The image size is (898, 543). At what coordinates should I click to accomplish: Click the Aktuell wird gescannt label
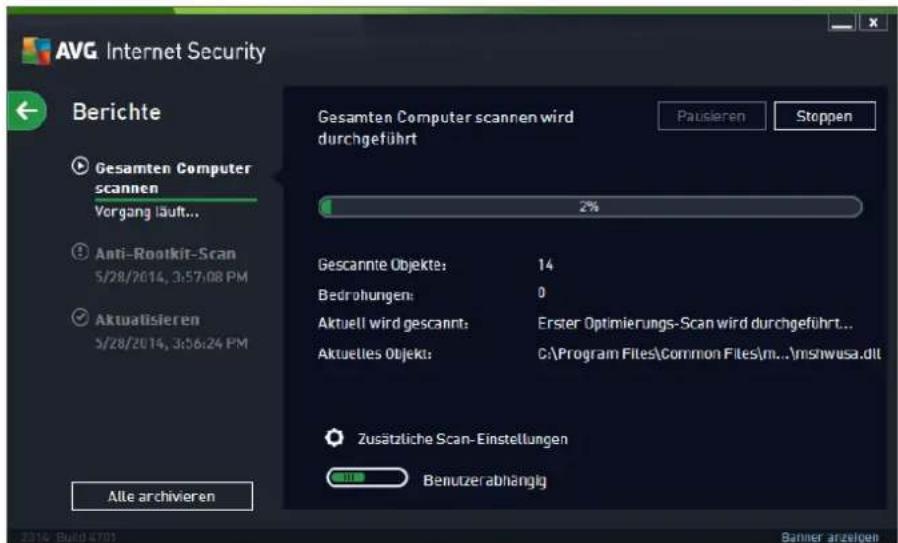pos(393,324)
